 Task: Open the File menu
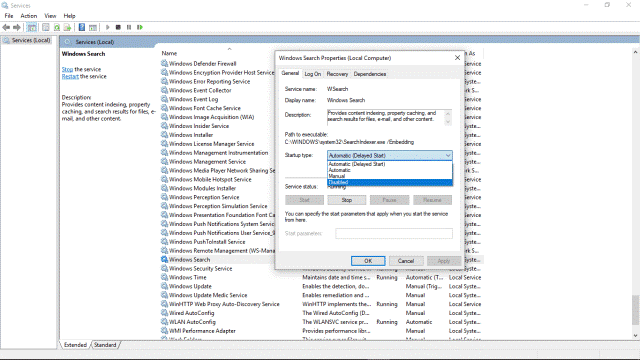tap(9, 16)
